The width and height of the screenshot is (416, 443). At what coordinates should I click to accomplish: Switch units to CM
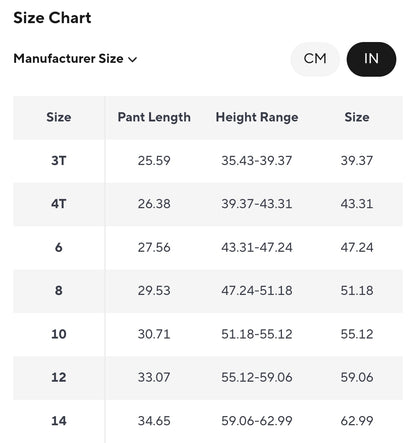[315, 59]
